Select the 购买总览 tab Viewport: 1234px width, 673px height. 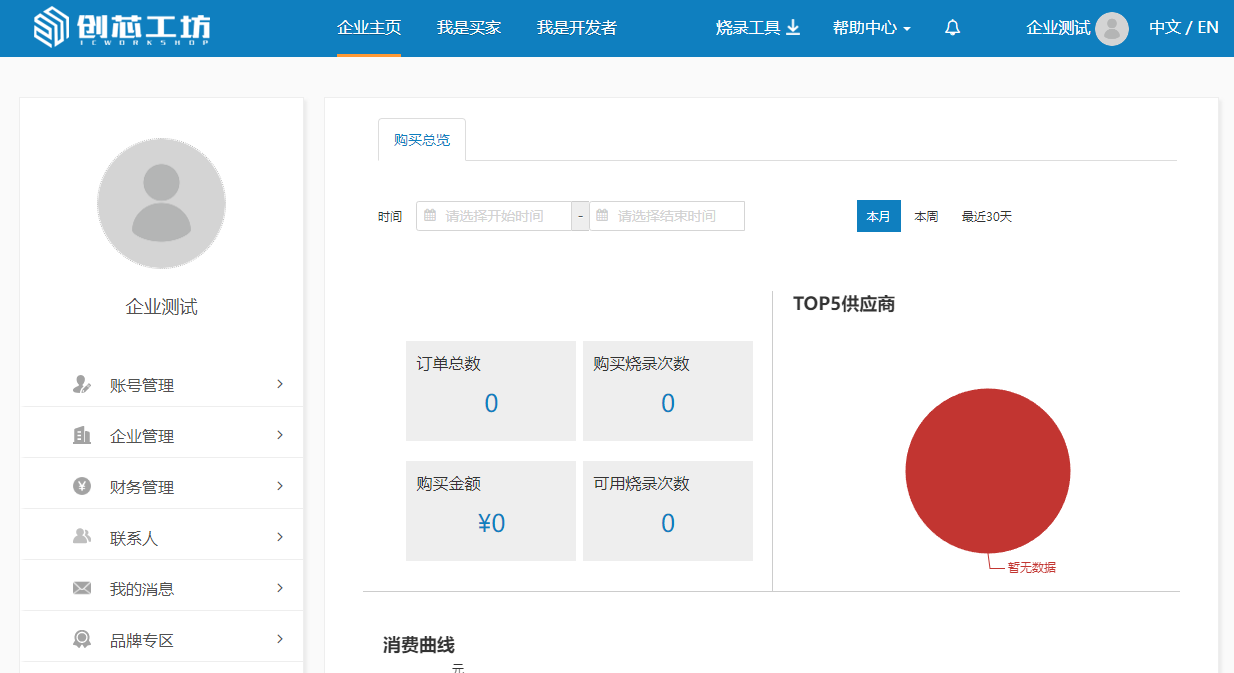pyautogui.click(x=422, y=140)
